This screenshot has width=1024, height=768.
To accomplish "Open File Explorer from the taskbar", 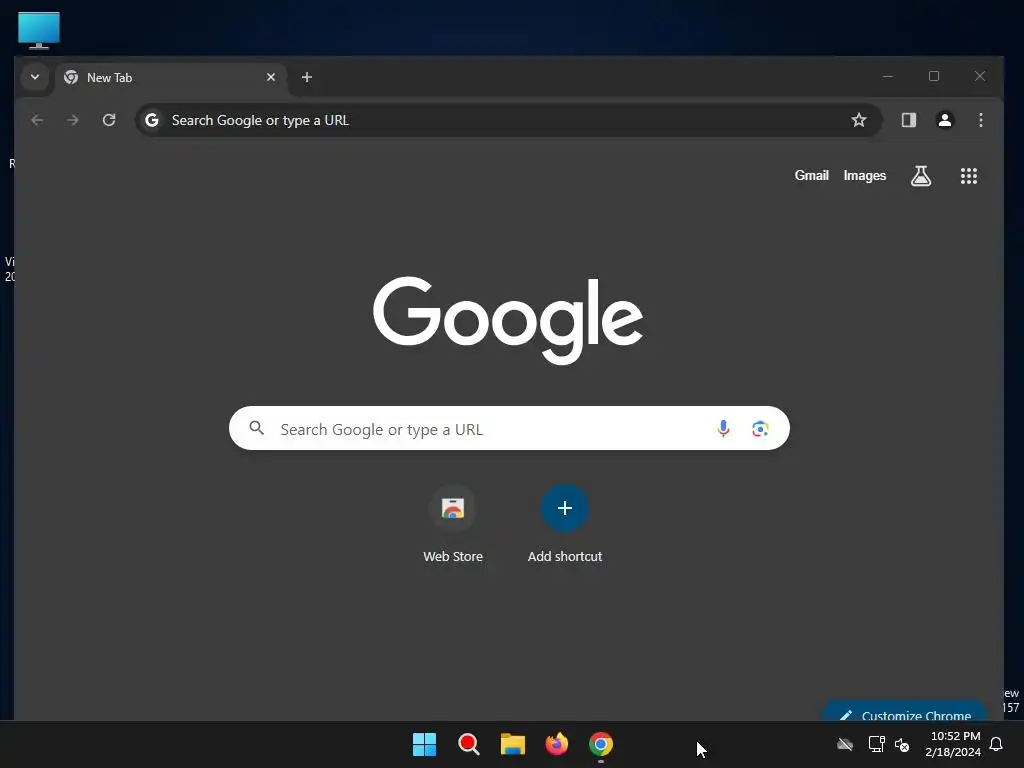I will 513,744.
